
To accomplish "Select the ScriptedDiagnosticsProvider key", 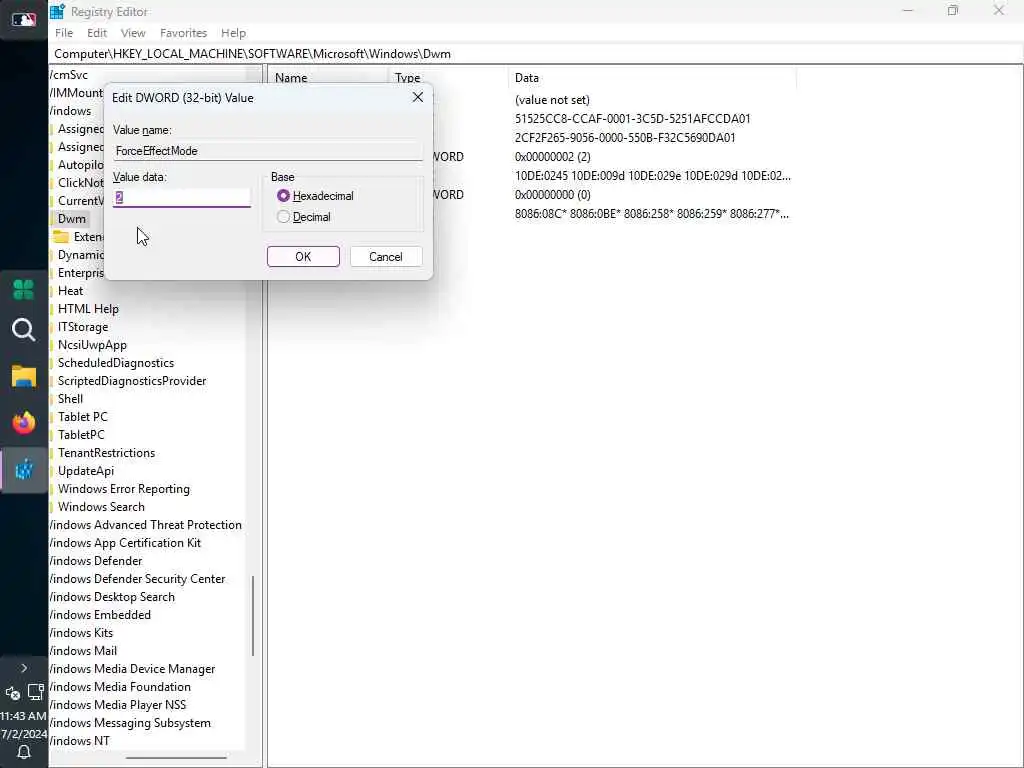I will pos(132,381).
